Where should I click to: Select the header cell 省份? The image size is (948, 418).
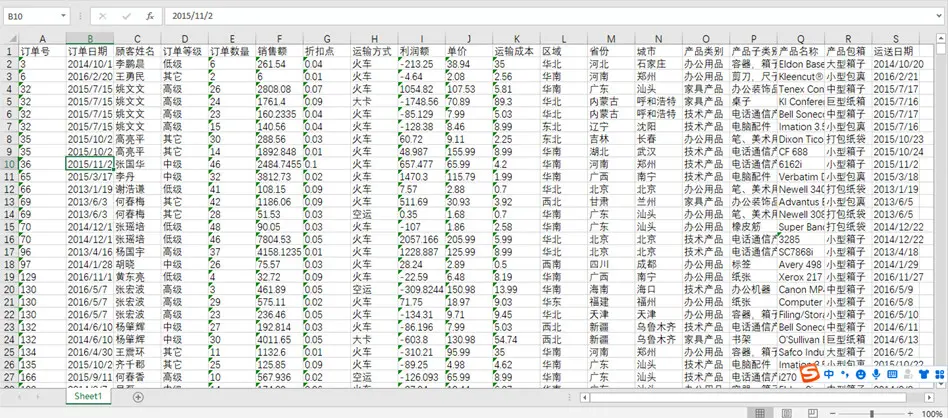point(611,51)
